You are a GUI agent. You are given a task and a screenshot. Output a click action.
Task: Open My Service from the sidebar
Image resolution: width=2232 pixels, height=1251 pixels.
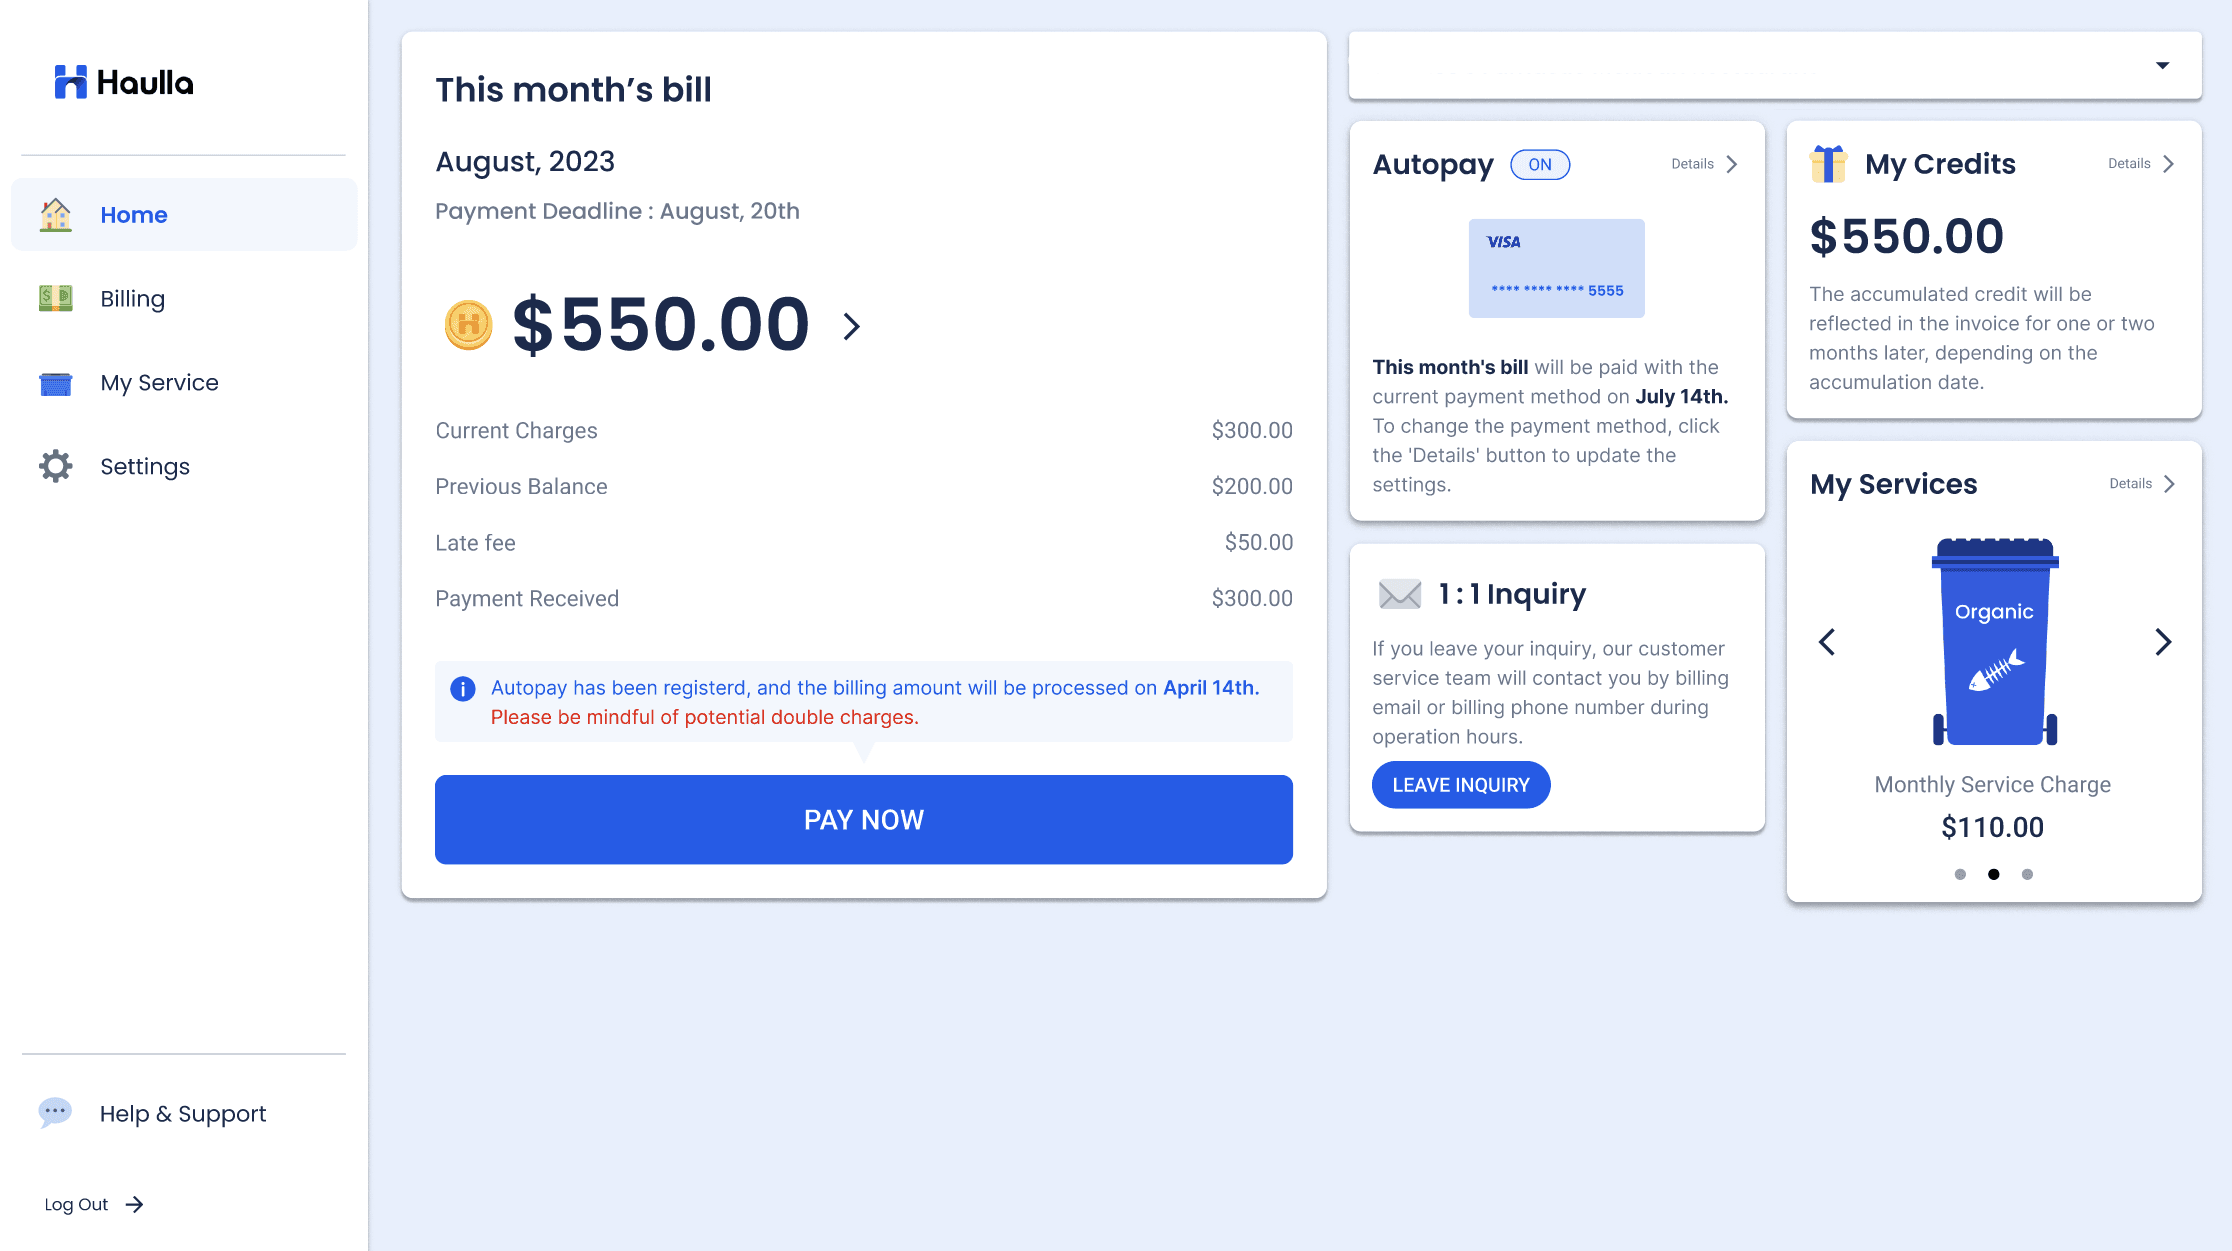[x=159, y=383]
